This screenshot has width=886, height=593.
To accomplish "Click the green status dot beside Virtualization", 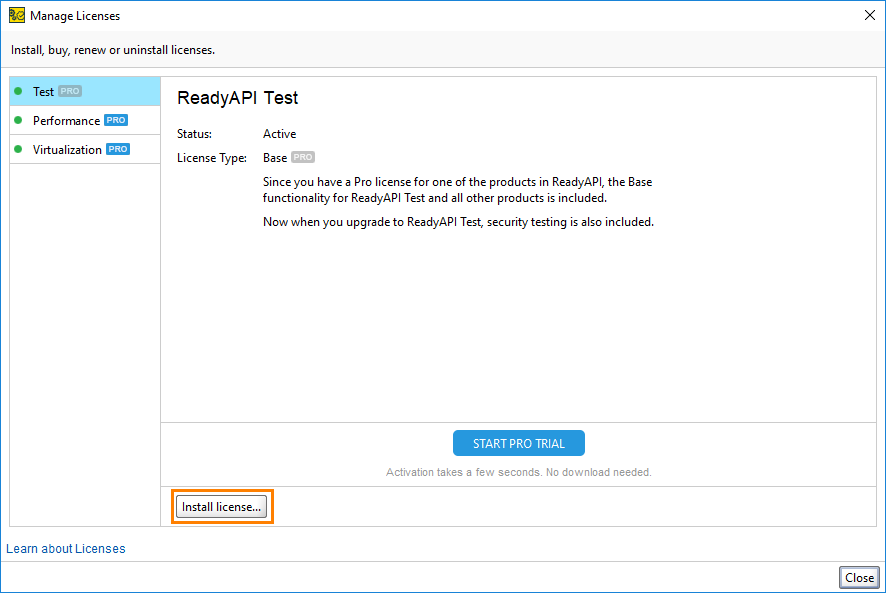I will [x=18, y=150].
